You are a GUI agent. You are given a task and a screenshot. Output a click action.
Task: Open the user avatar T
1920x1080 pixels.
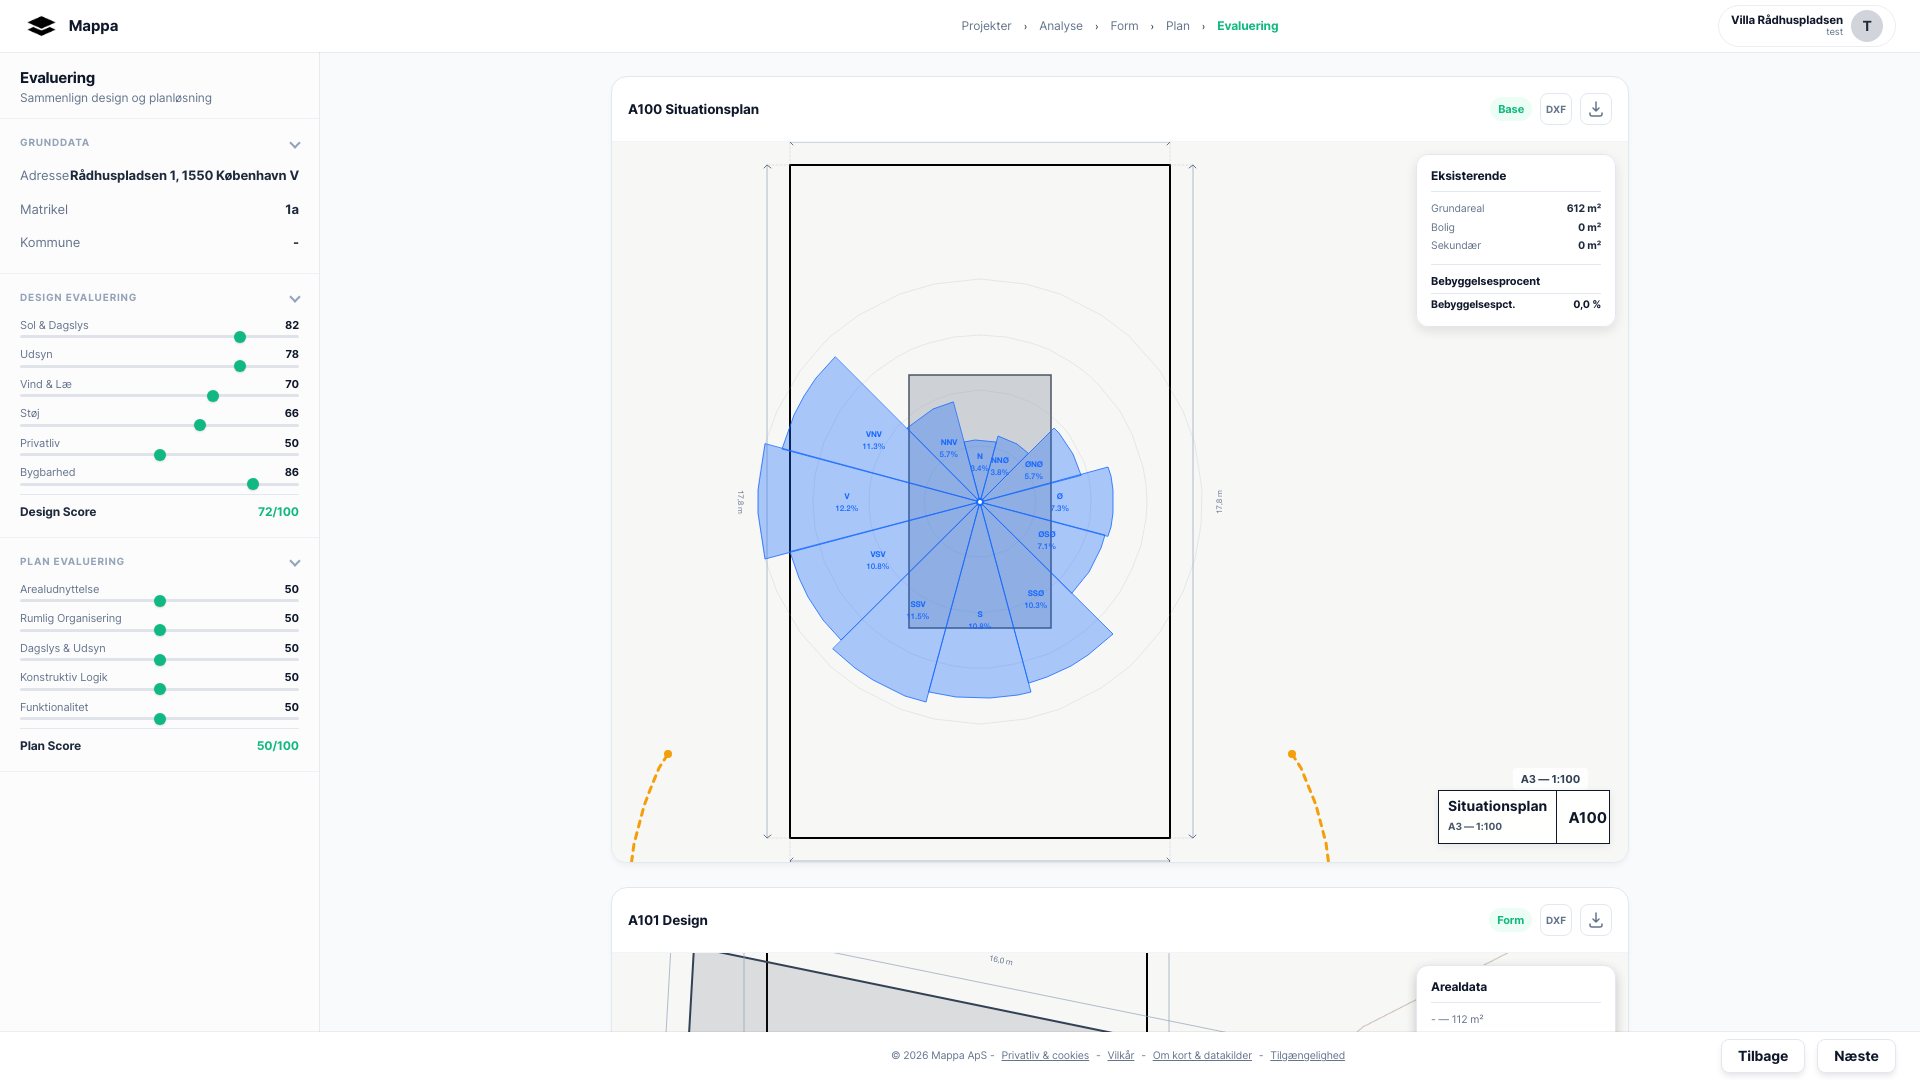tap(1866, 26)
